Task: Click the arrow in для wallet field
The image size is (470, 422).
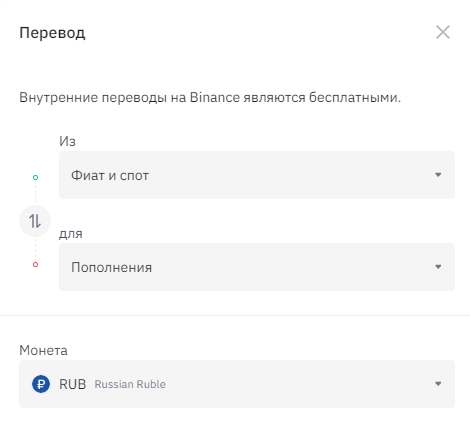Action: coord(438,267)
